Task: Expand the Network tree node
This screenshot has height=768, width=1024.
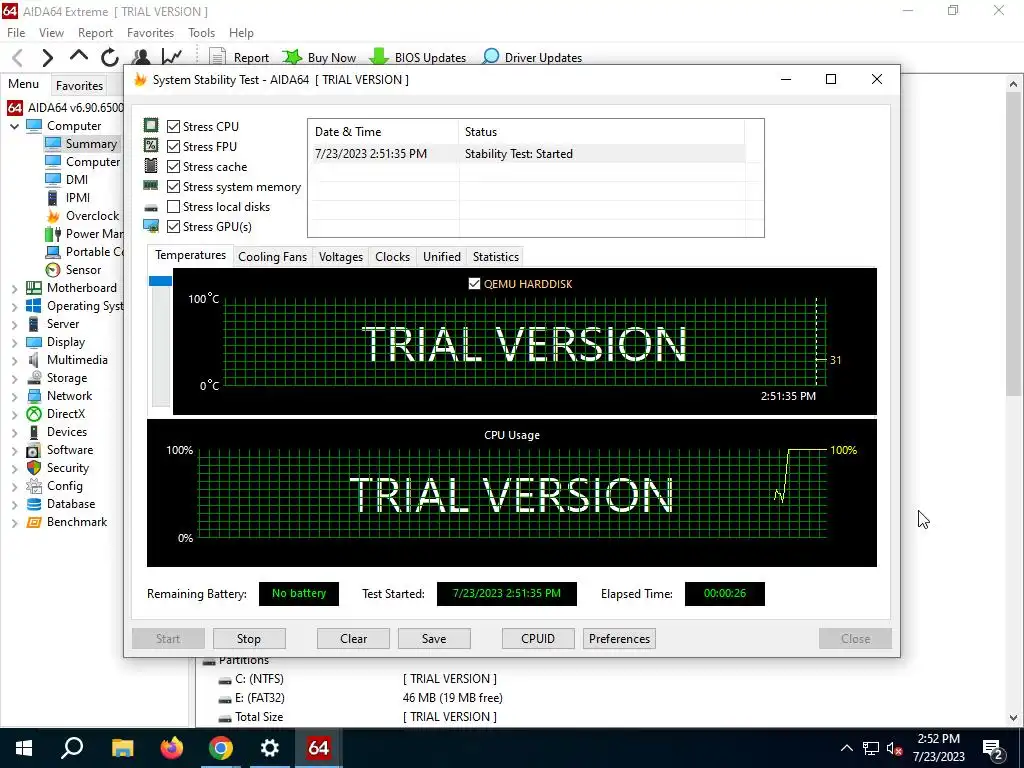Action: click(x=14, y=396)
